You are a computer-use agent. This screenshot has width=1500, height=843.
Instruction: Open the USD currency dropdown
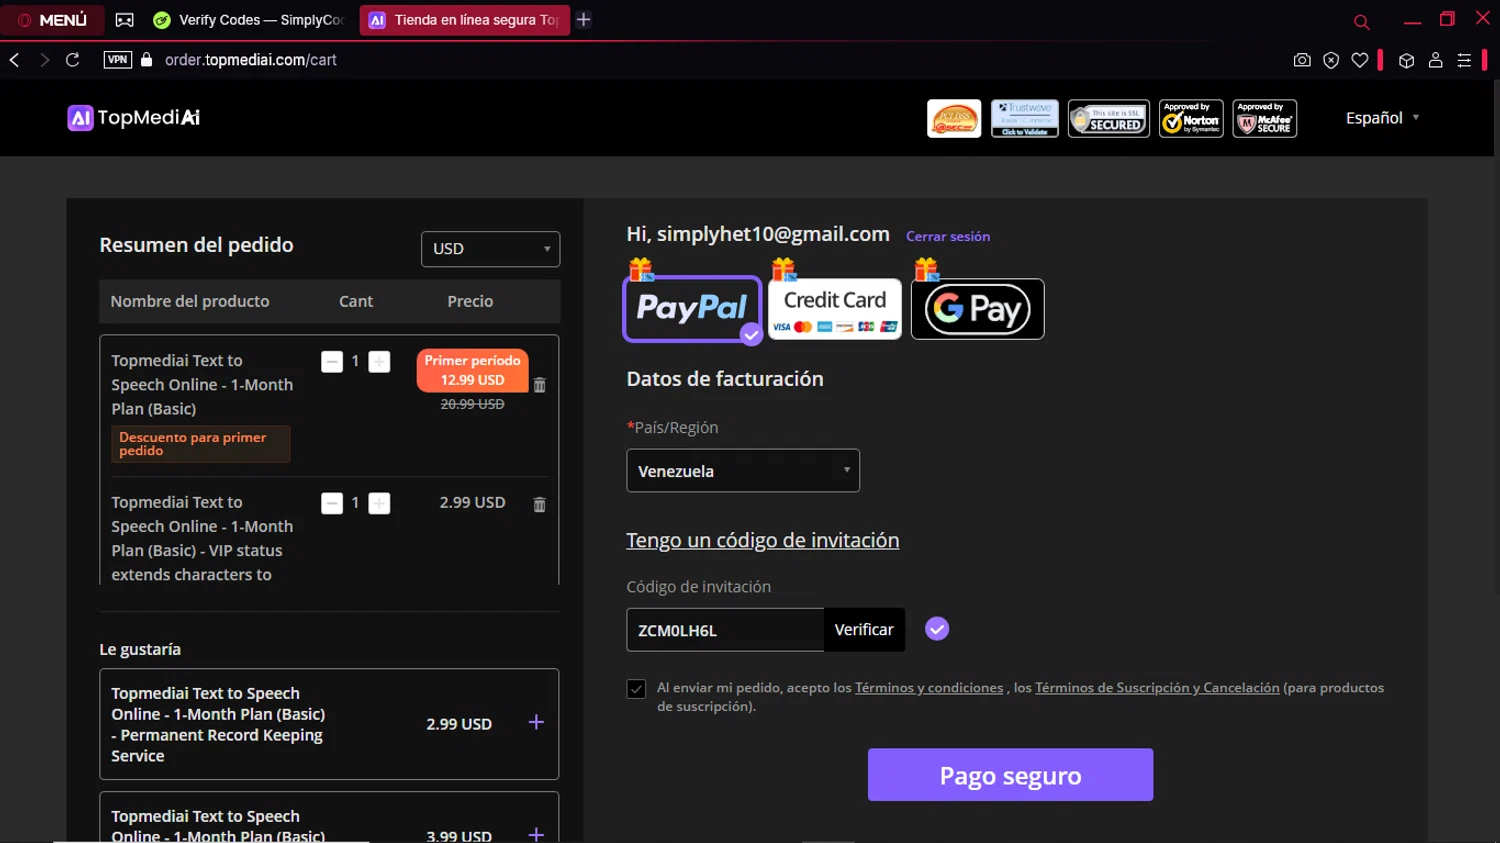click(x=490, y=249)
